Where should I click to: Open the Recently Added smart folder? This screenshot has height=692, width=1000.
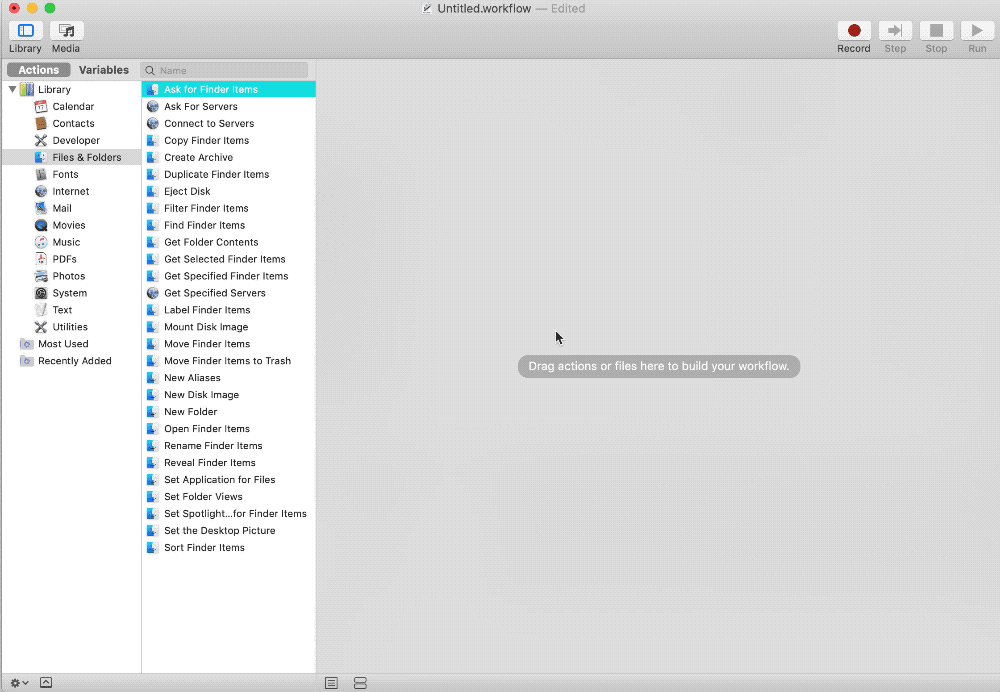pos(71,361)
